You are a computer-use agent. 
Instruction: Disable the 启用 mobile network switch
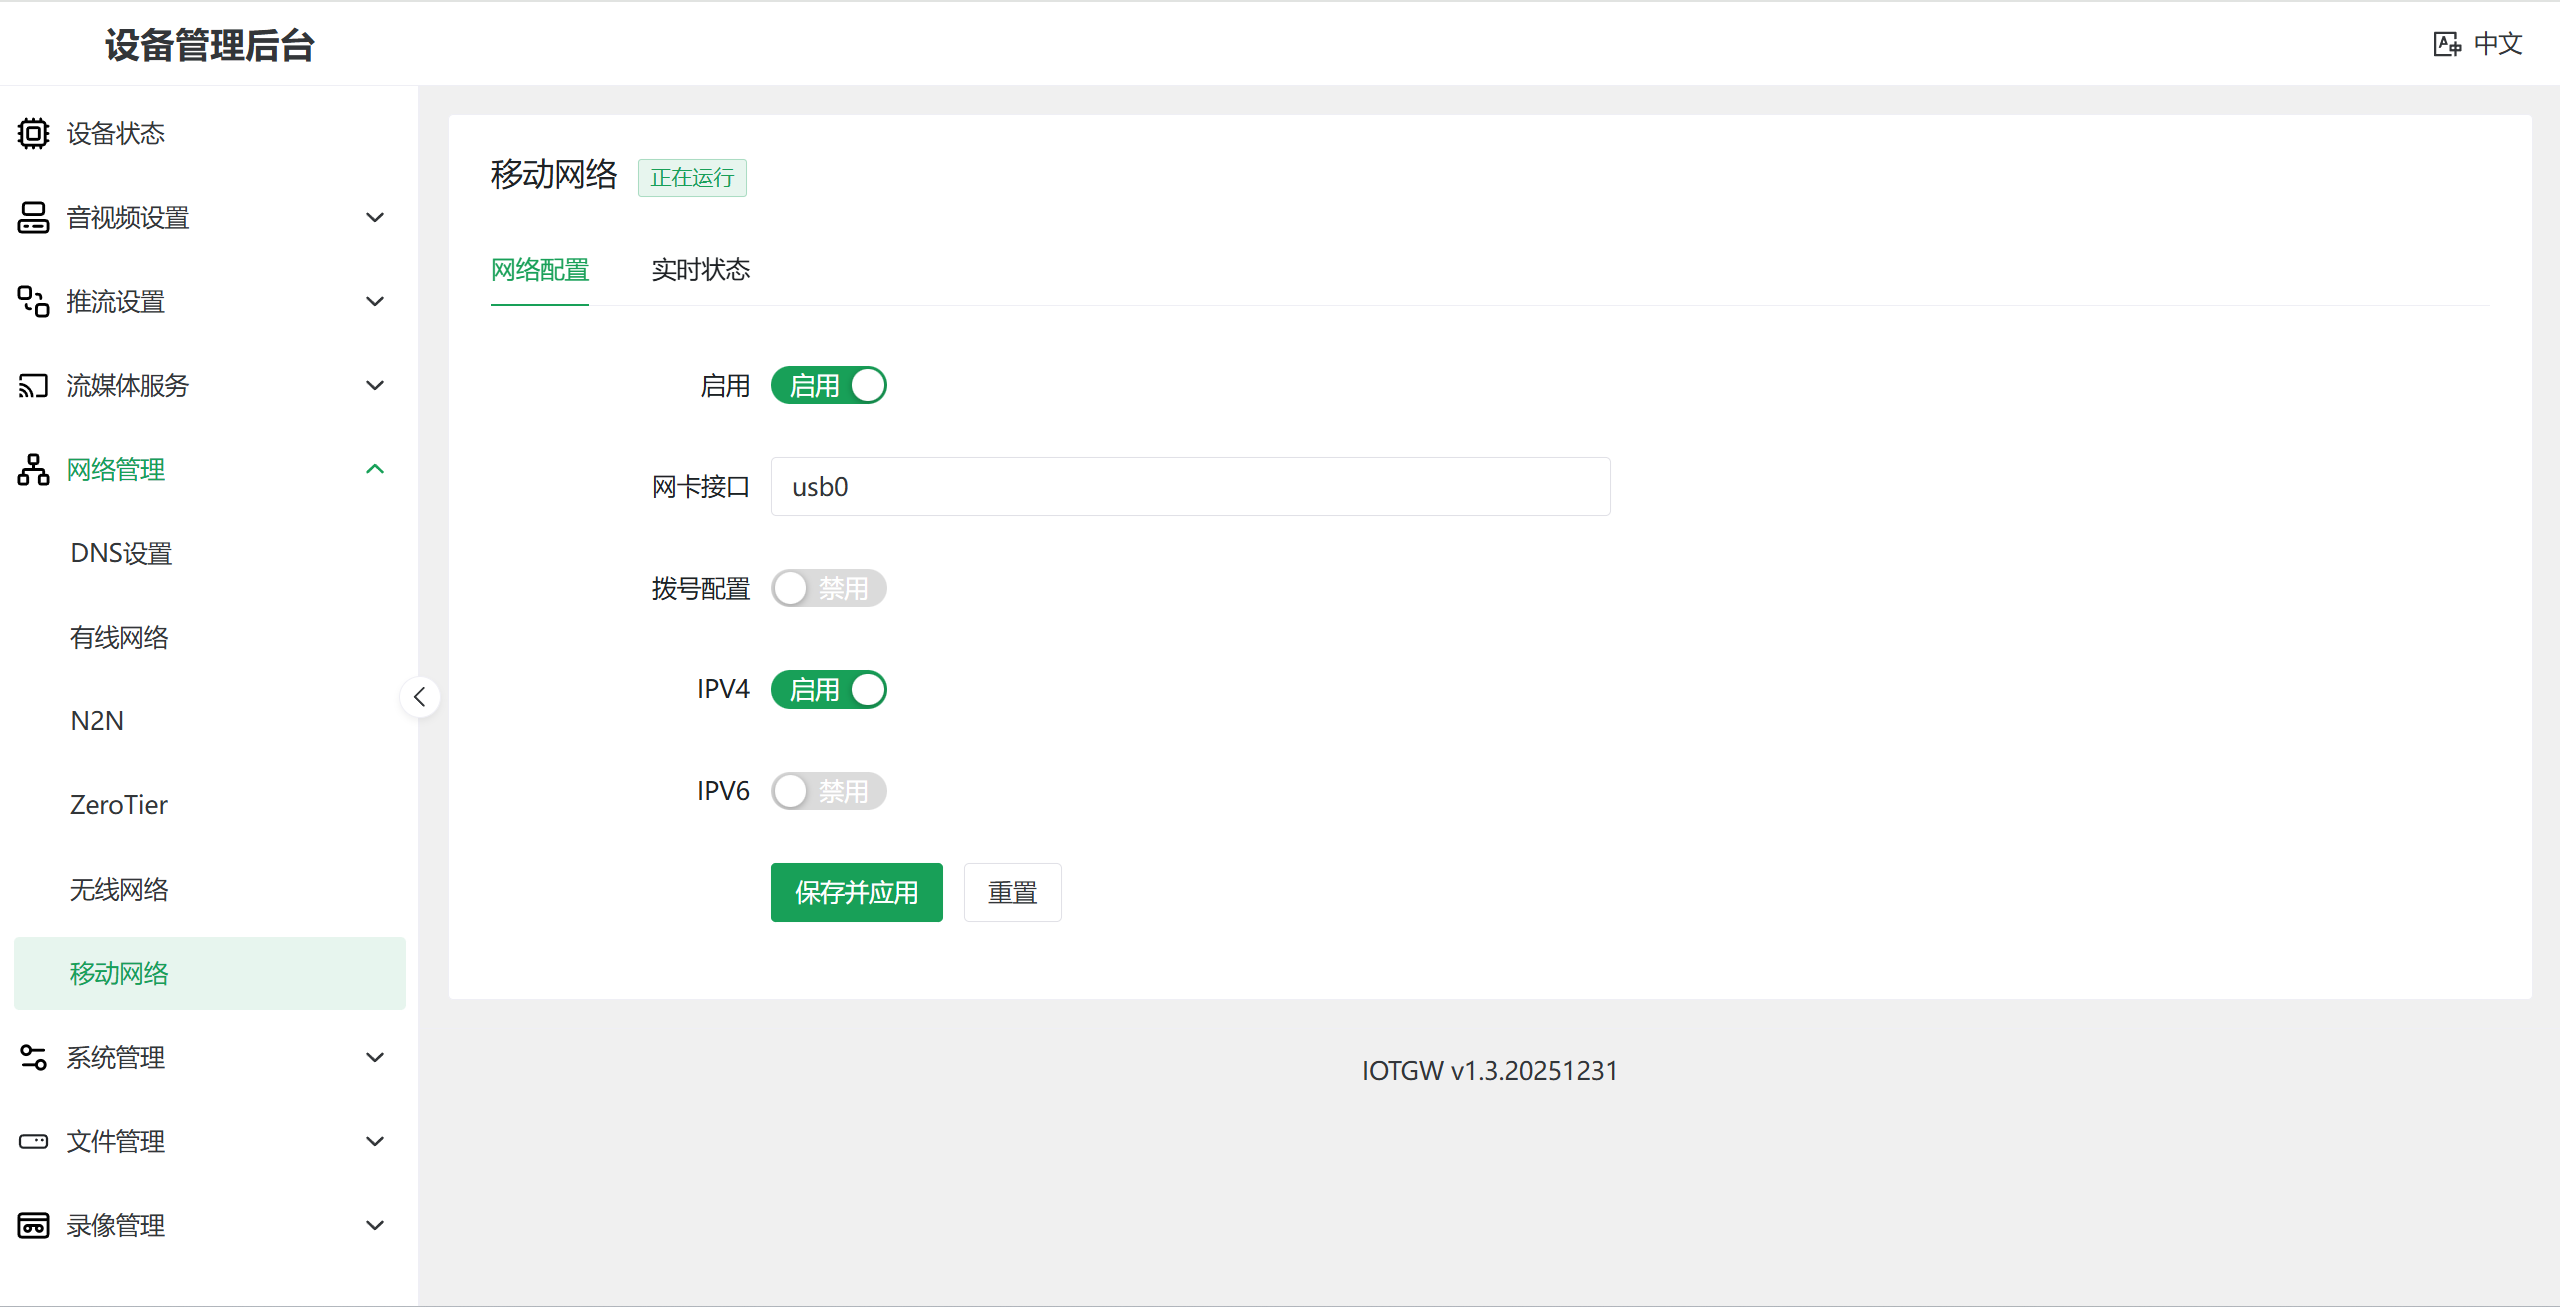(828, 385)
